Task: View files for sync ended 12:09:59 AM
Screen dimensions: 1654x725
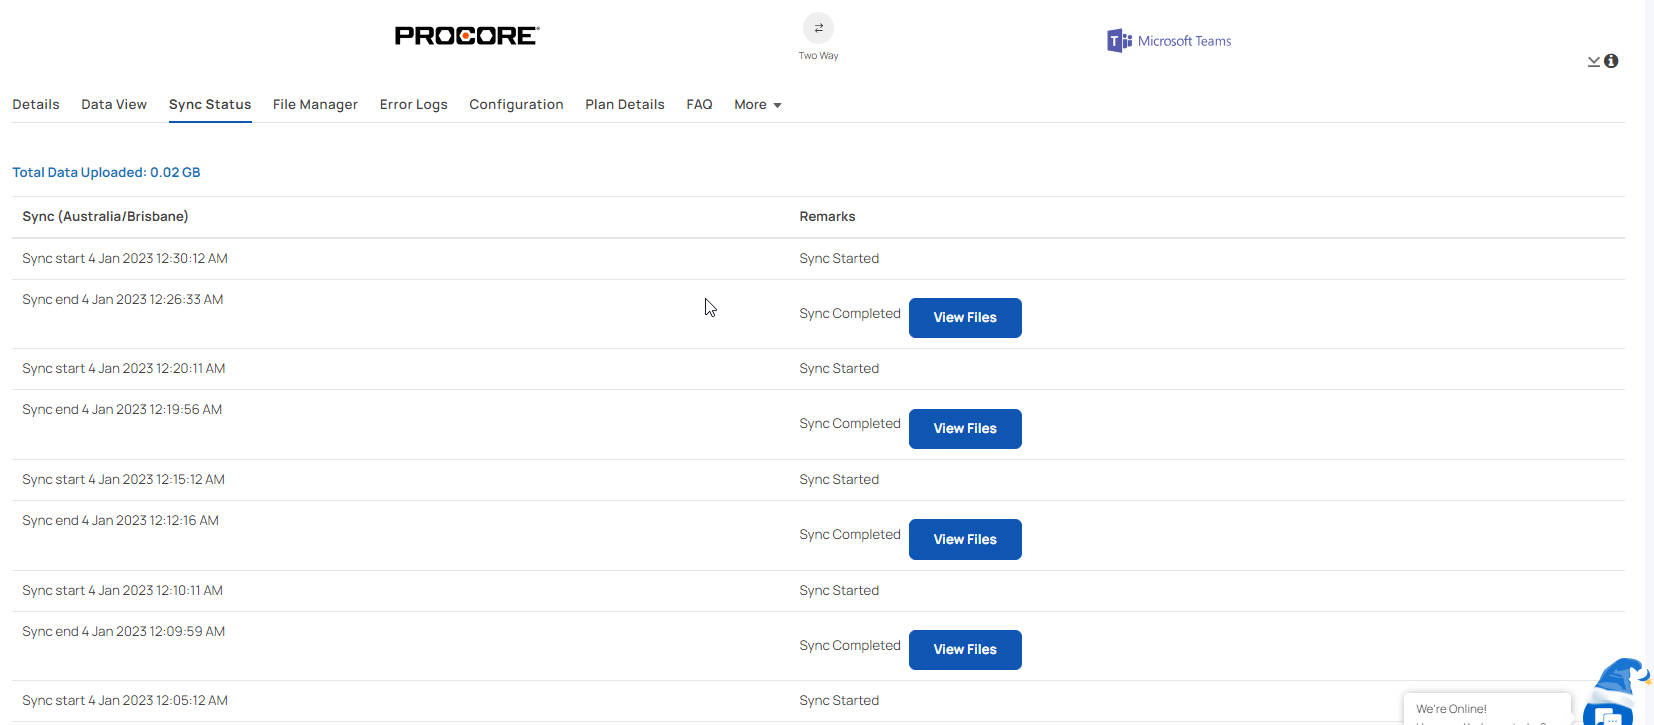Action: pyautogui.click(x=965, y=650)
